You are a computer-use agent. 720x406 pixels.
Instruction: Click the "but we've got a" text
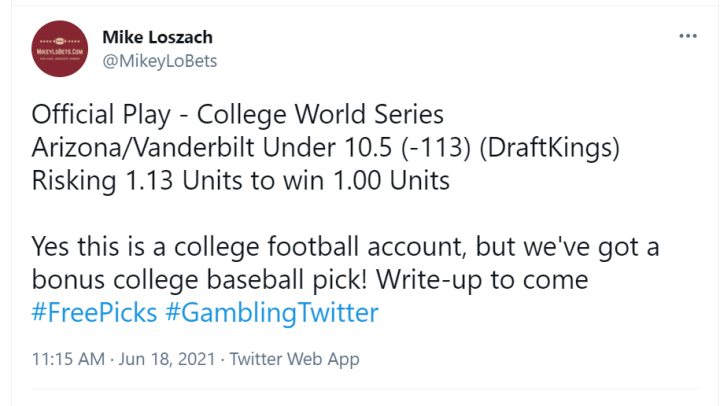[x=583, y=246]
